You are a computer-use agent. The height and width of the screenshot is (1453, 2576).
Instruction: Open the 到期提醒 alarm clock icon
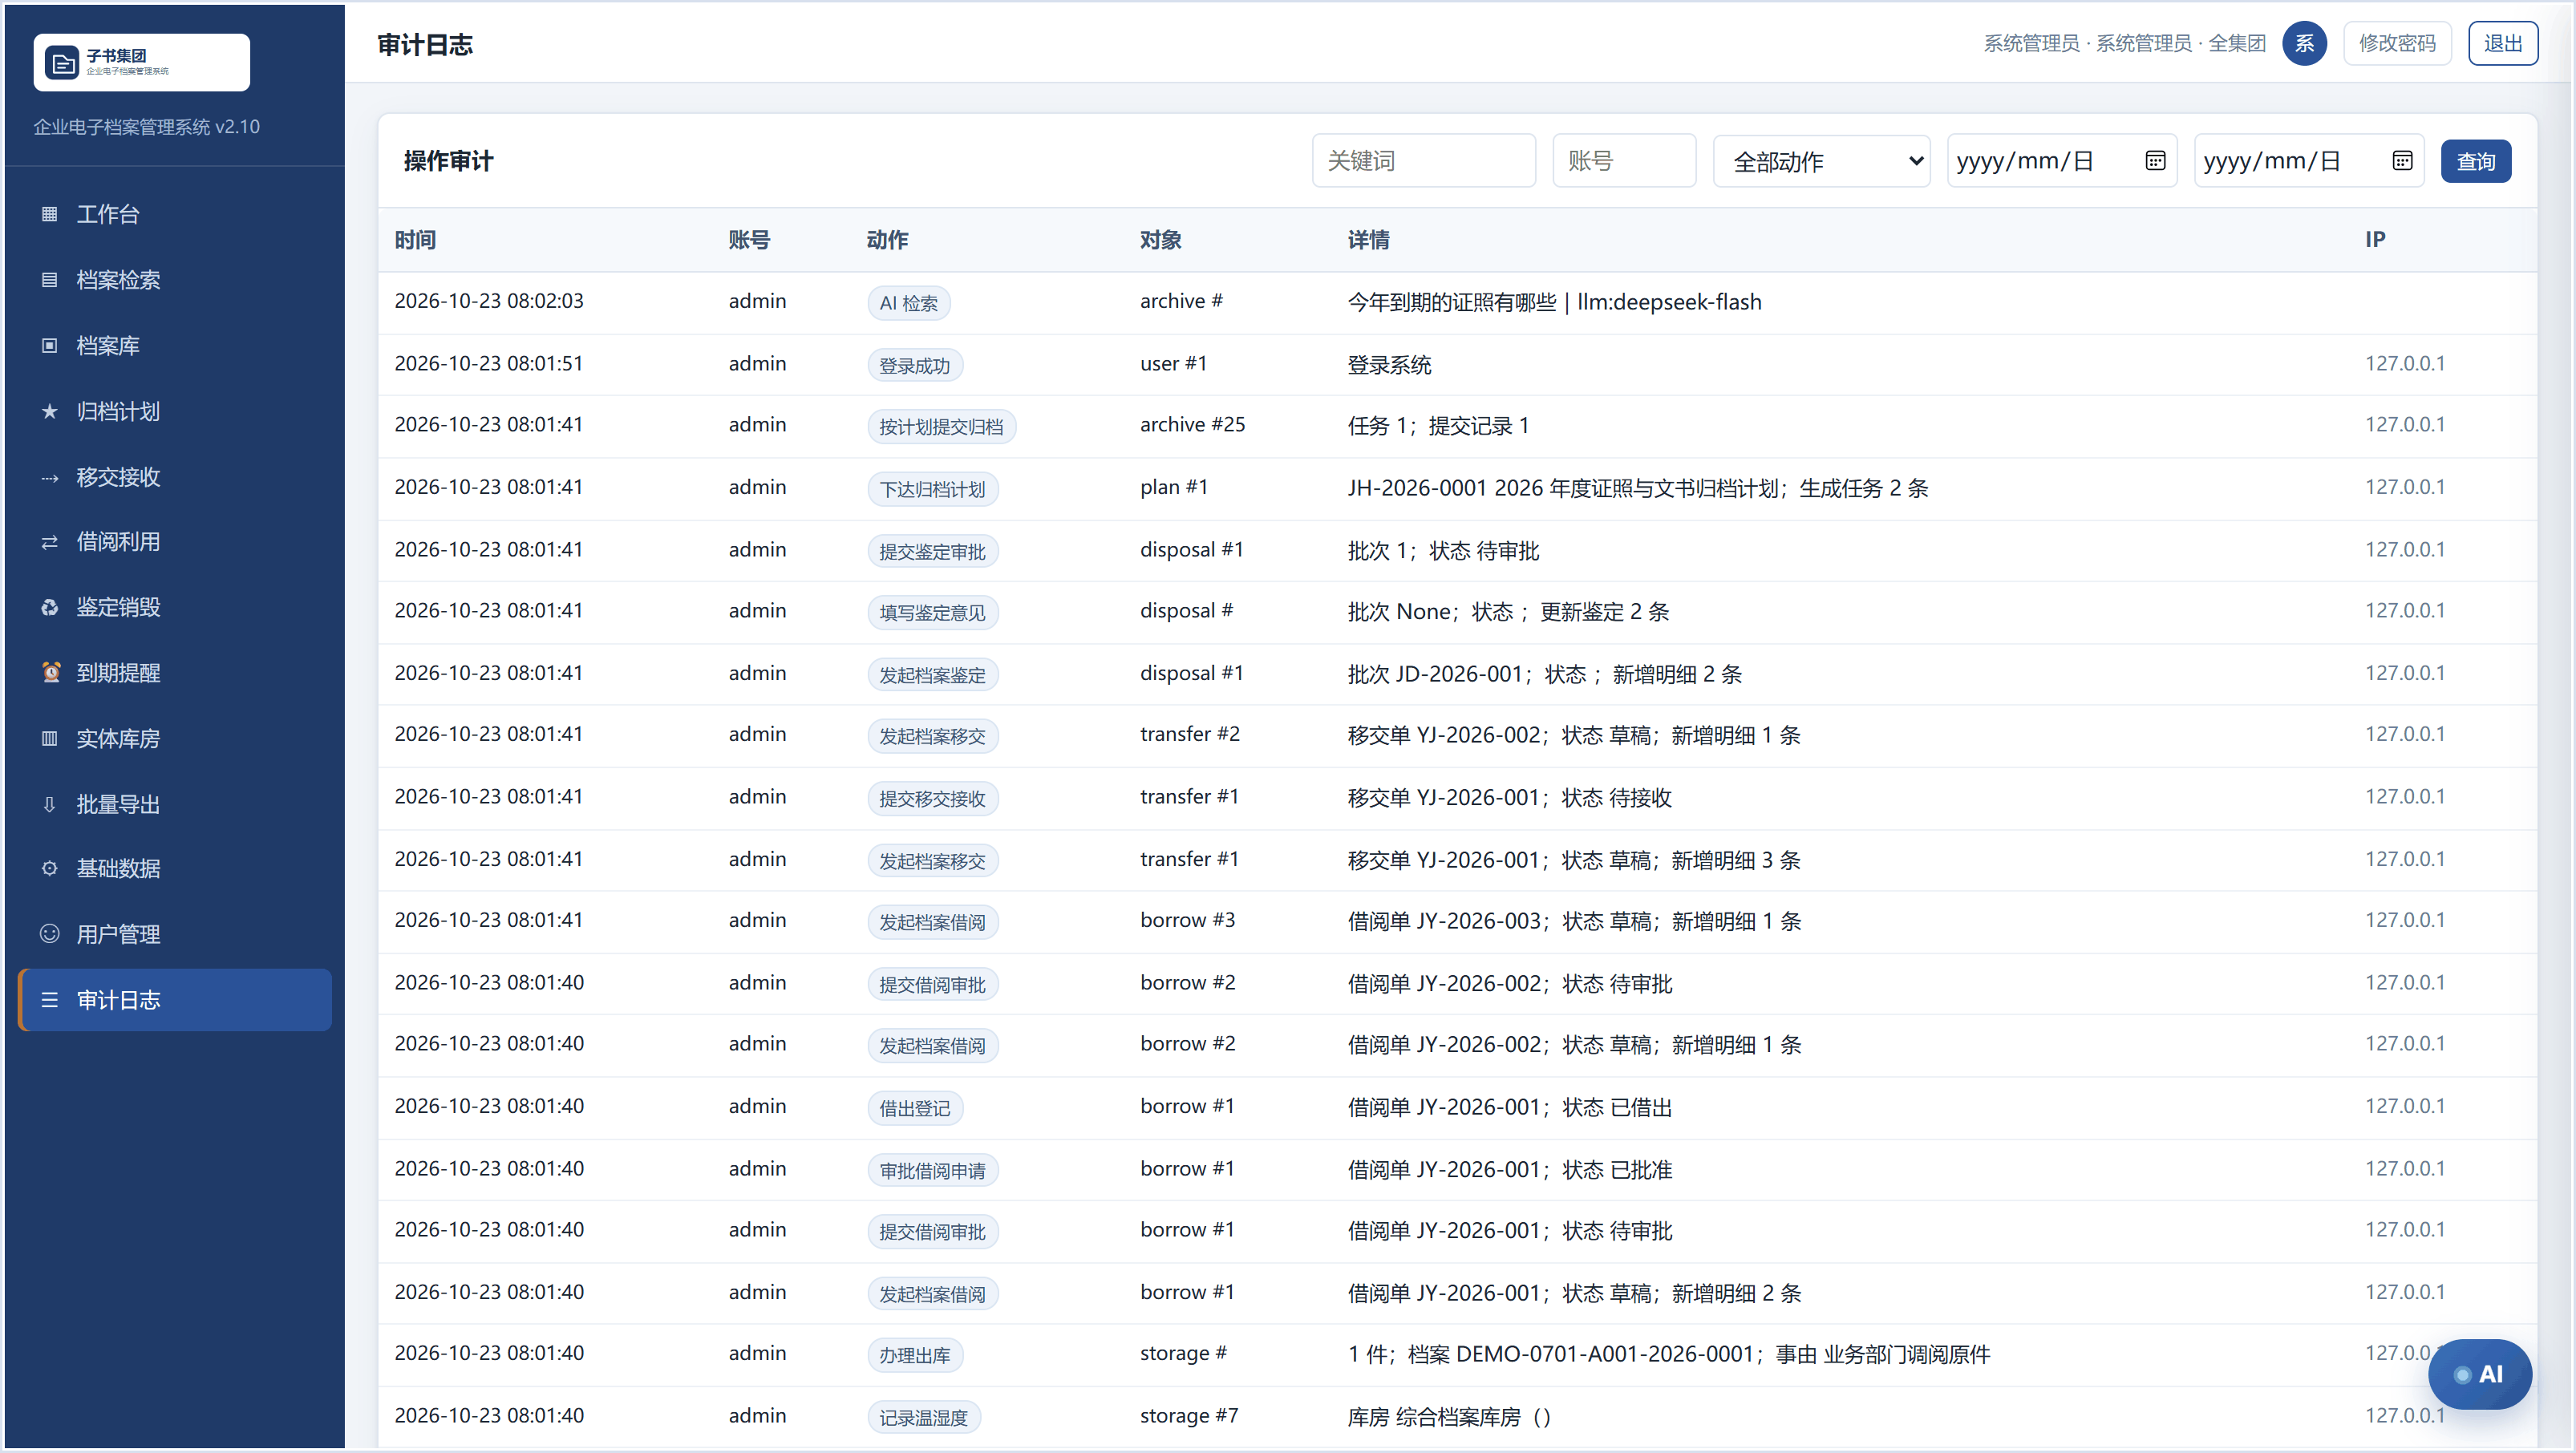[x=49, y=673]
